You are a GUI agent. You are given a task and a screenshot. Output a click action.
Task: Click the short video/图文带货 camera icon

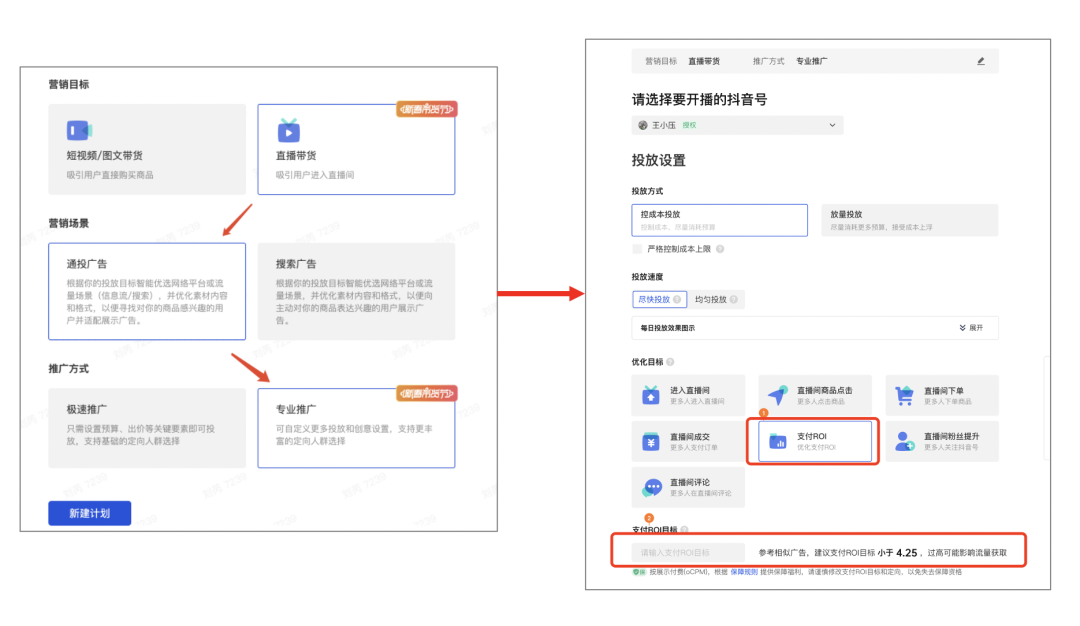79,130
